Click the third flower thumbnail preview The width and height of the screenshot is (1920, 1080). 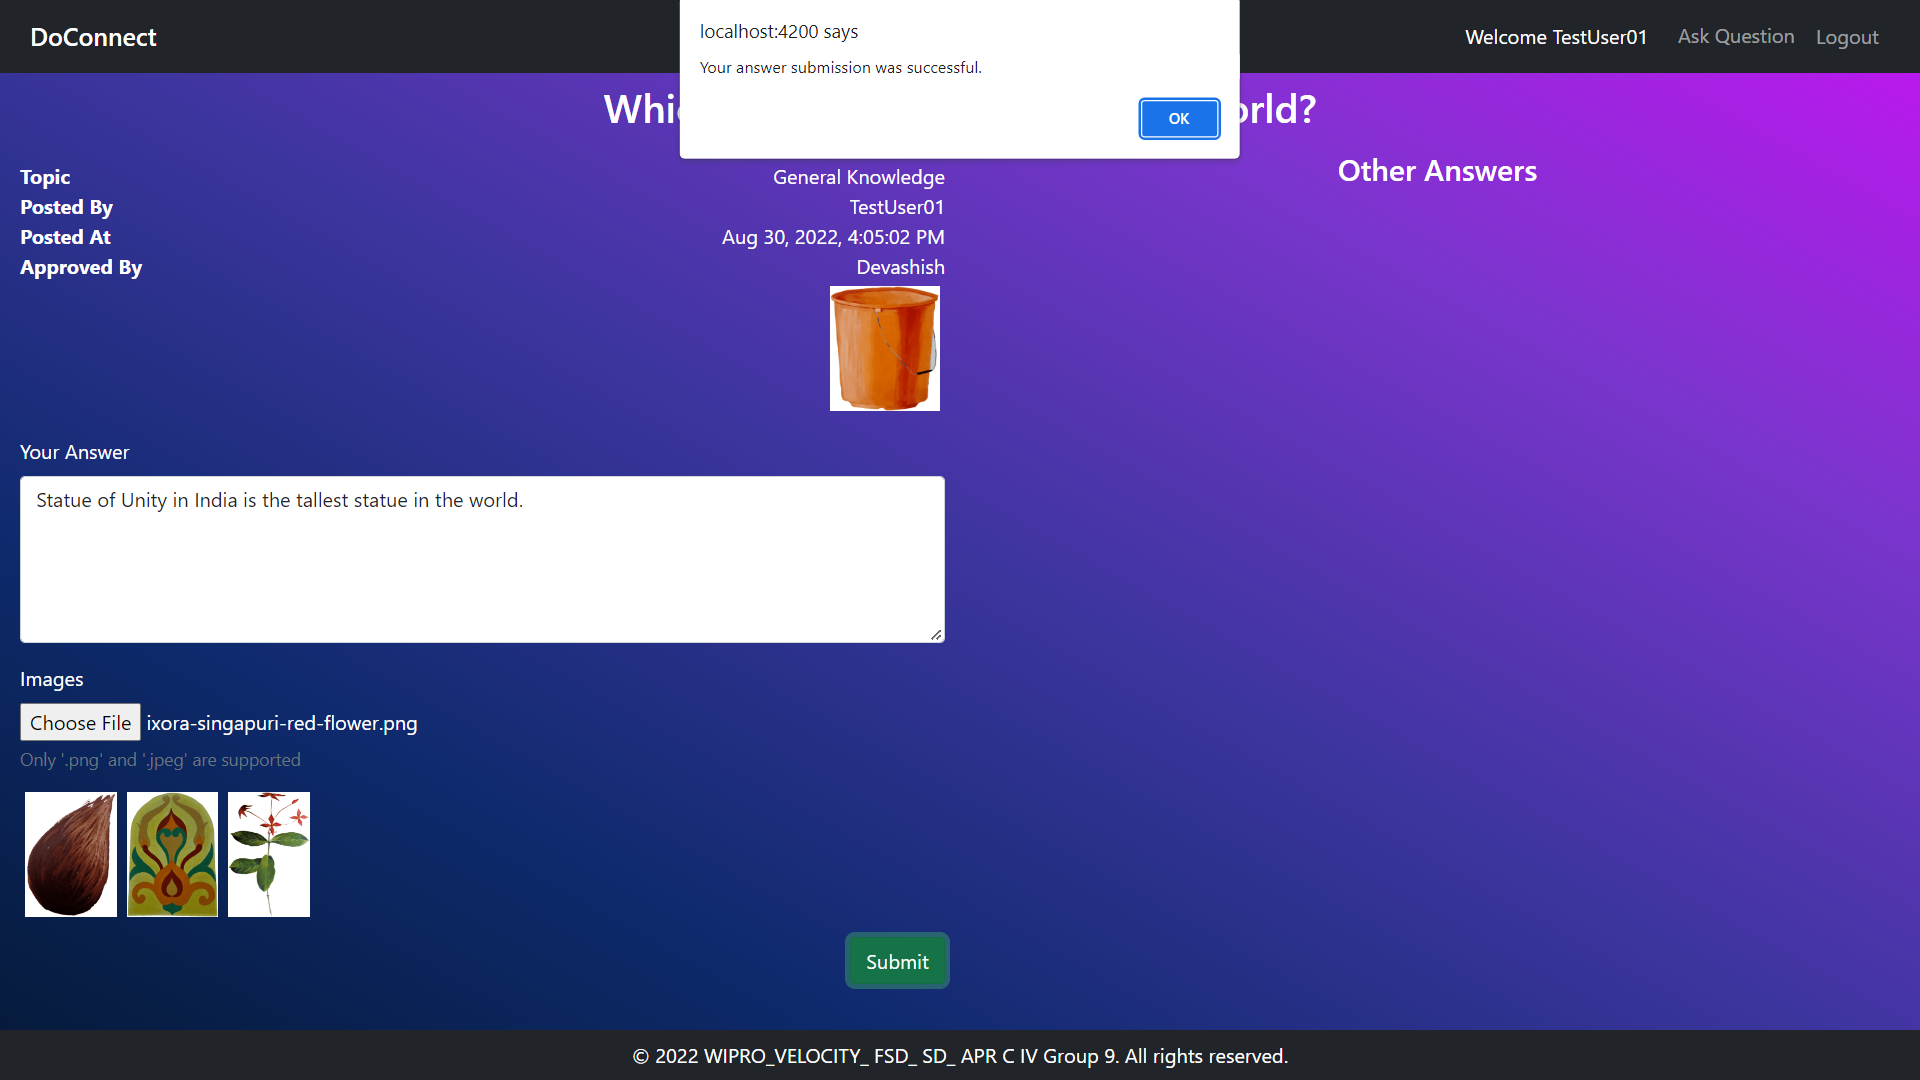point(268,853)
